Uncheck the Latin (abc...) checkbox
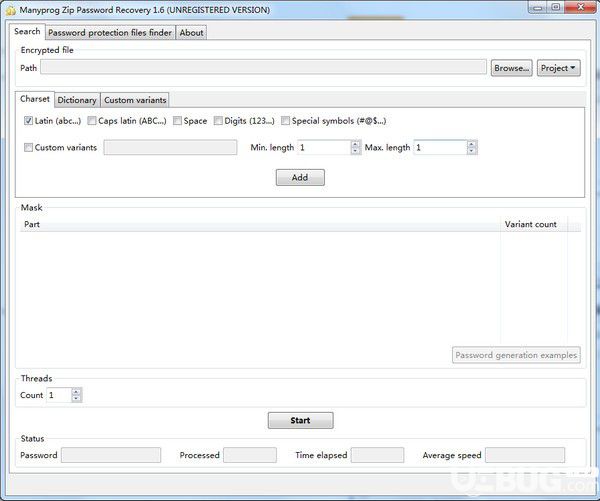Viewport: 600px width, 501px height. 28,121
